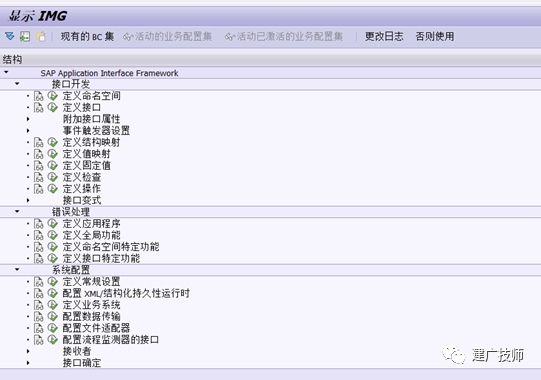Viewport: 541px width, 380px height.
Task: Select 定义常规设置 tree item text
Action: 91,282
